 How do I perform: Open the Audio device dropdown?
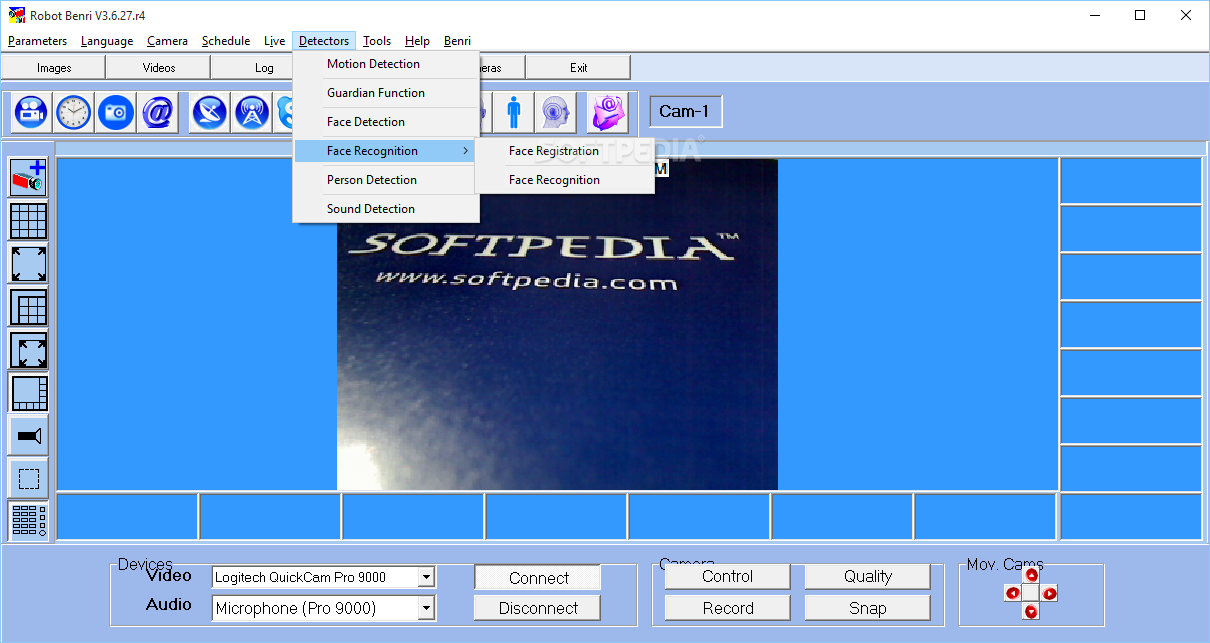426,608
